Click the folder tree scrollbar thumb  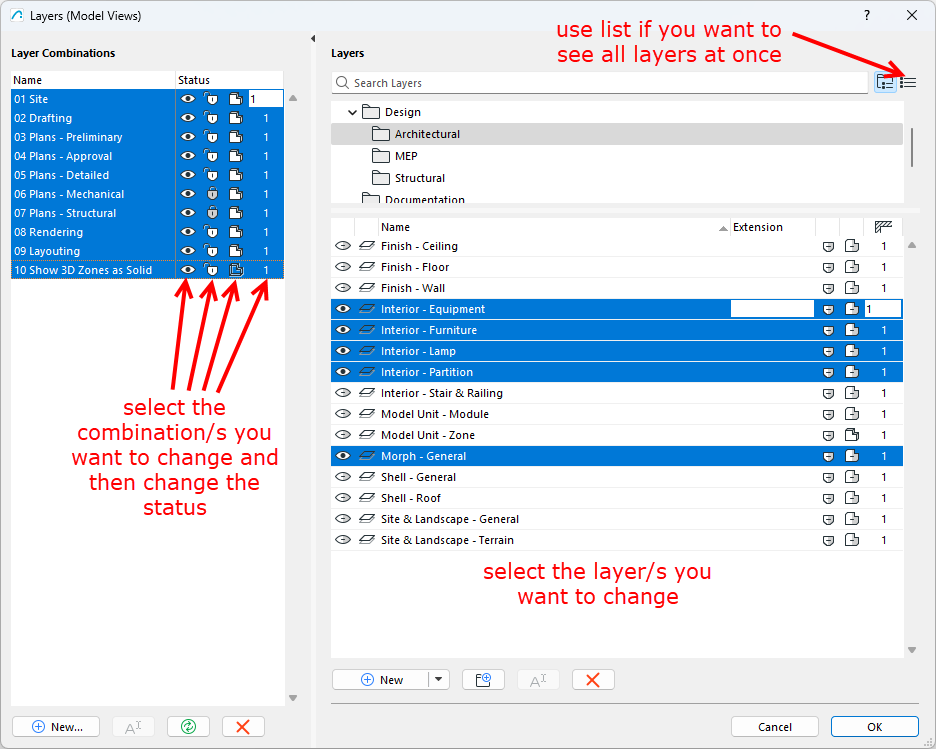tap(912, 147)
